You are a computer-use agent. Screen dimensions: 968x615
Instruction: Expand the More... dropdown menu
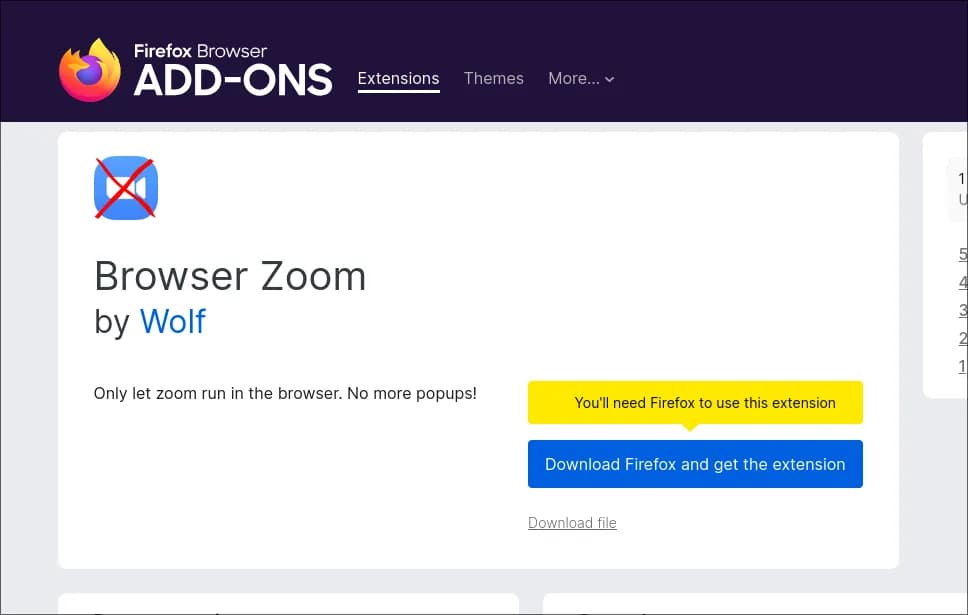coord(581,78)
